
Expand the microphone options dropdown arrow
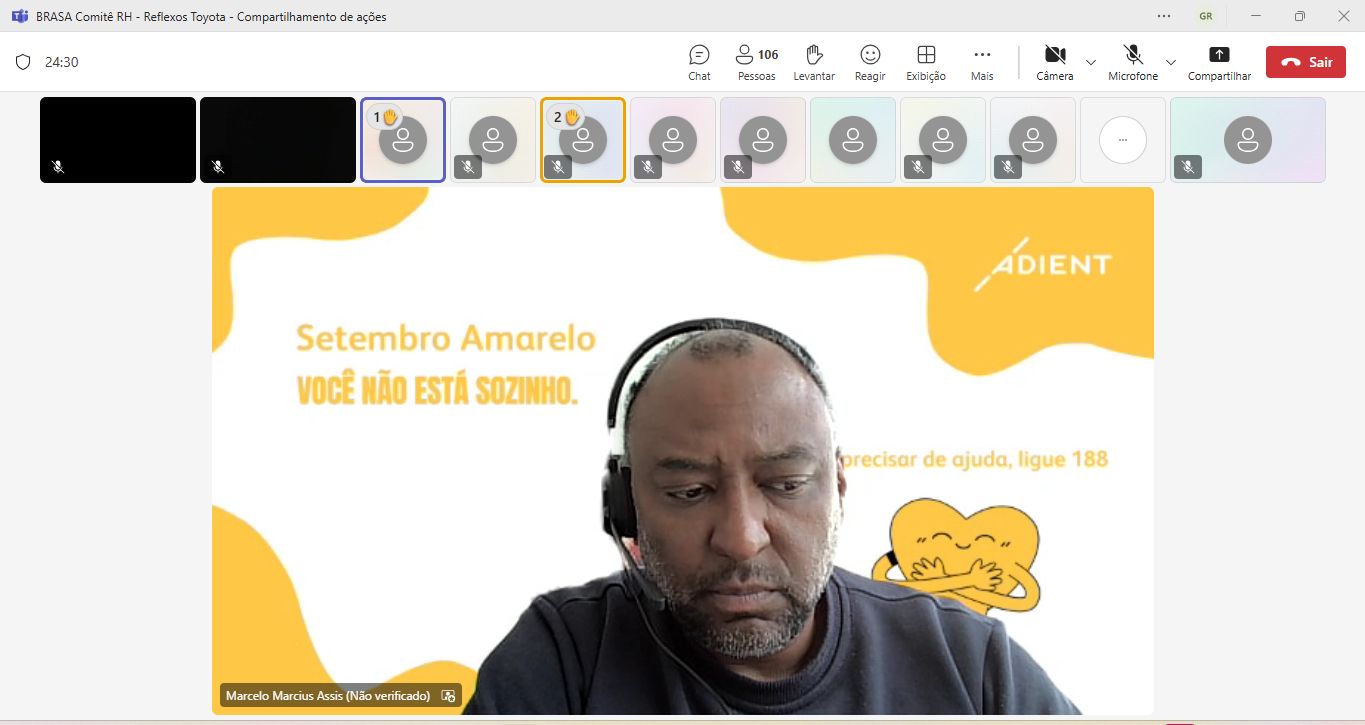tap(1171, 62)
